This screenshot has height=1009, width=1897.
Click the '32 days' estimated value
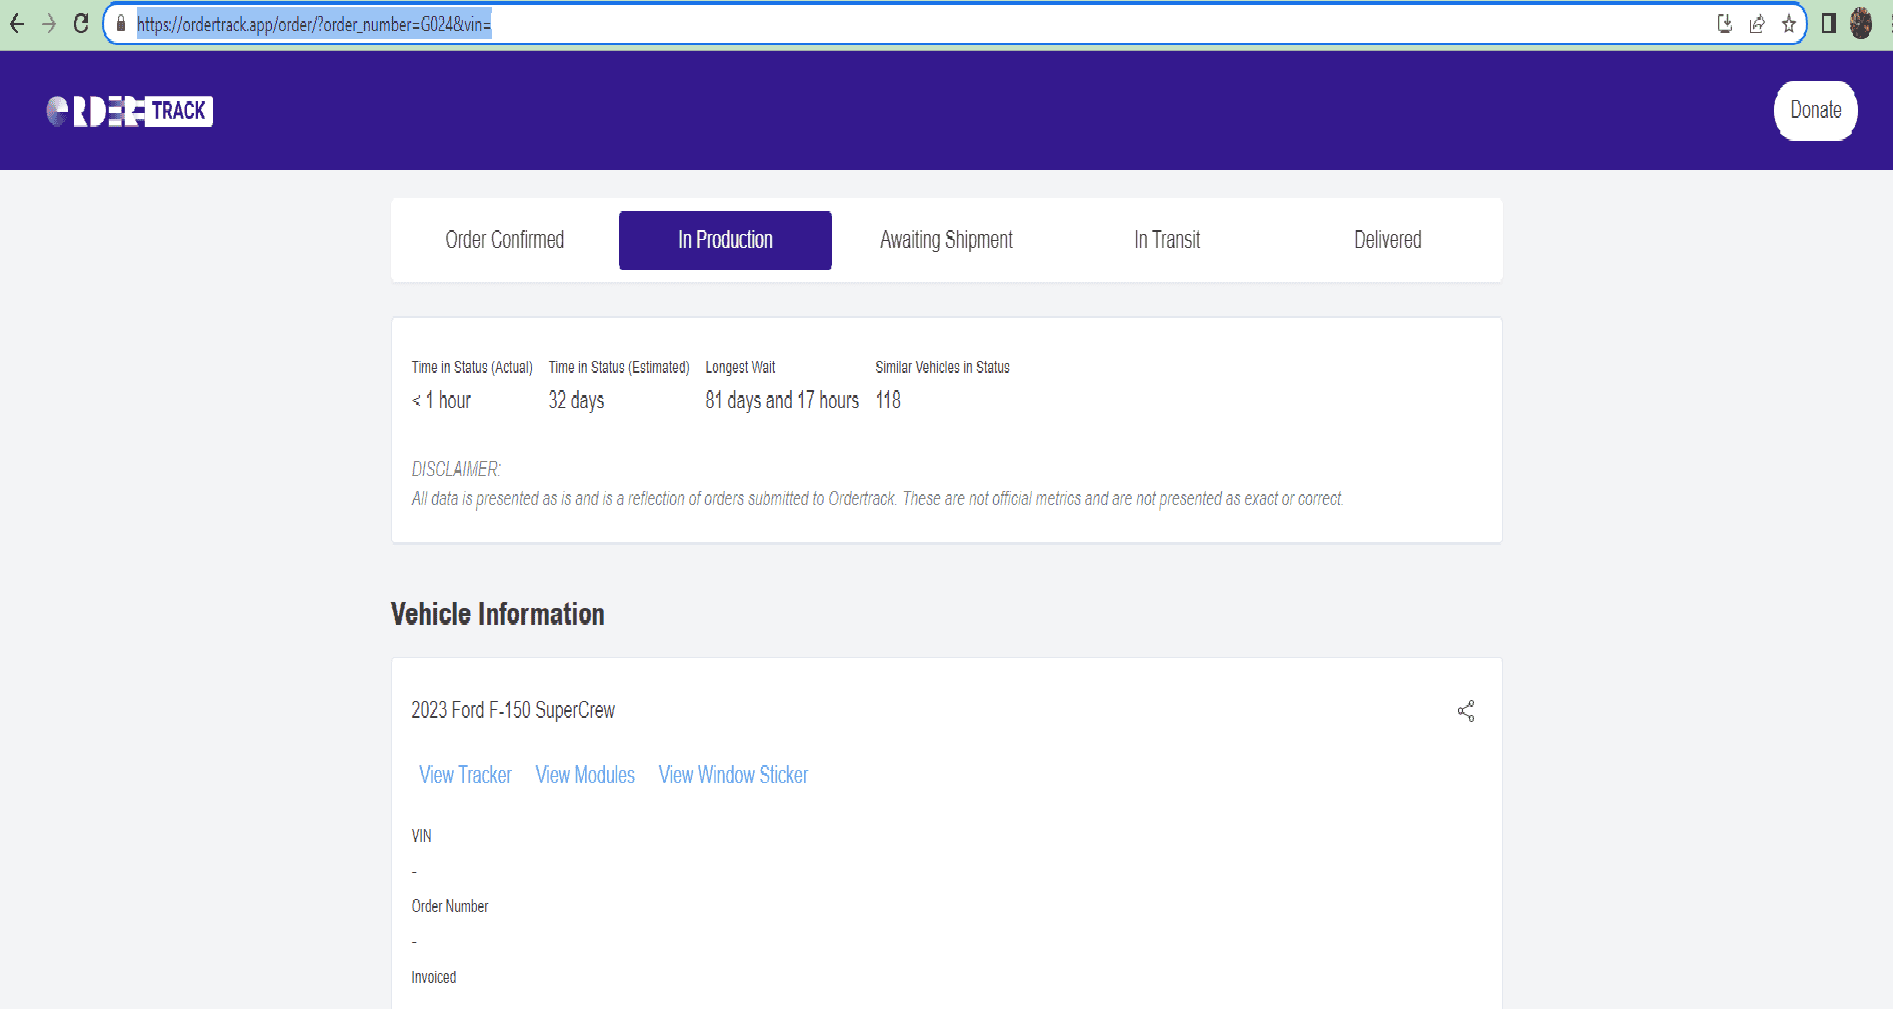point(576,400)
